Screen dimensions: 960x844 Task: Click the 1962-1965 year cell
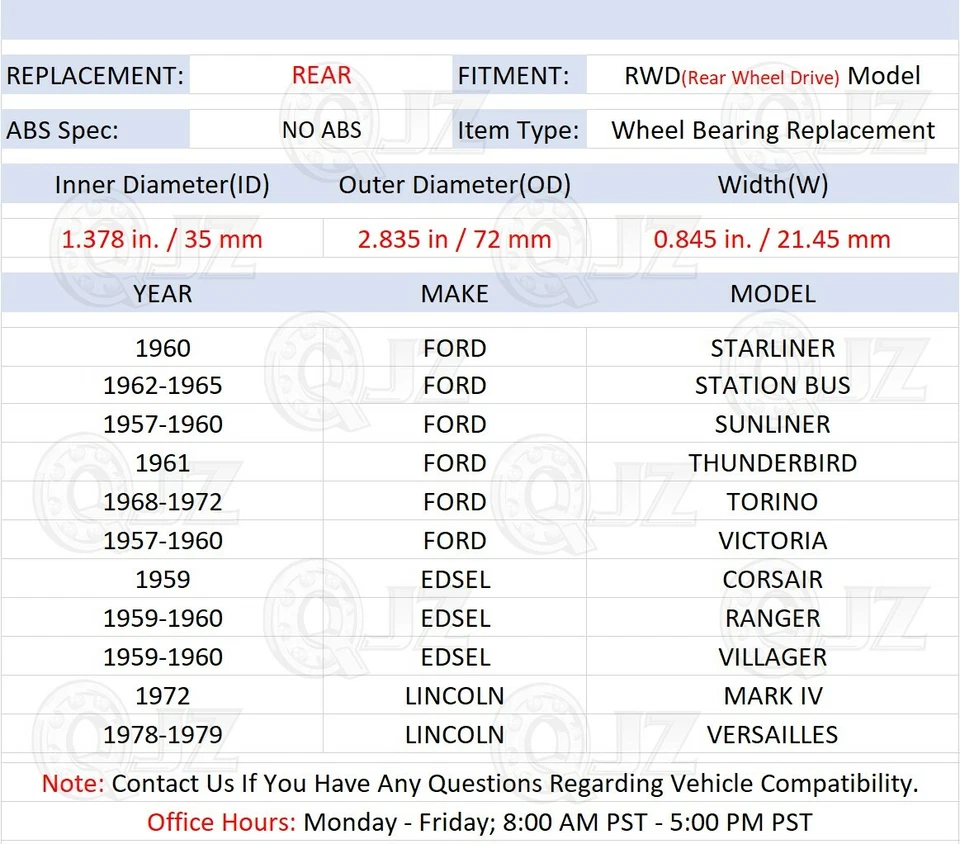[162, 386]
